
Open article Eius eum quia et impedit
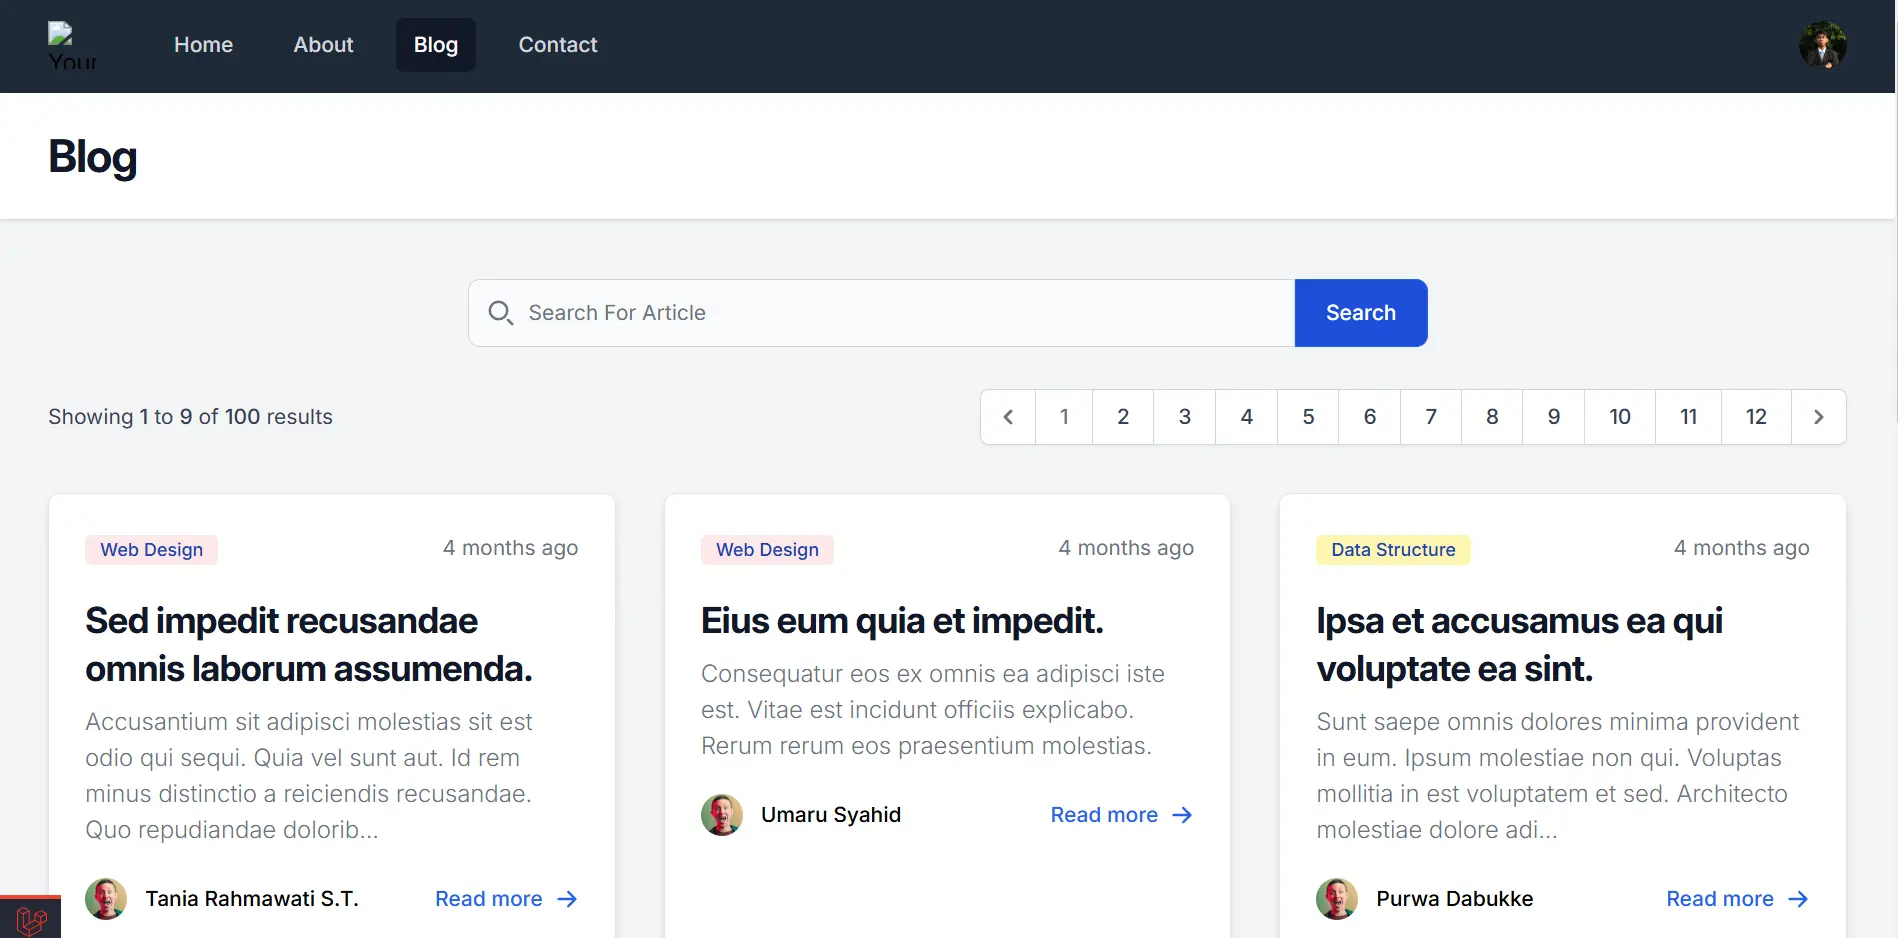902,621
